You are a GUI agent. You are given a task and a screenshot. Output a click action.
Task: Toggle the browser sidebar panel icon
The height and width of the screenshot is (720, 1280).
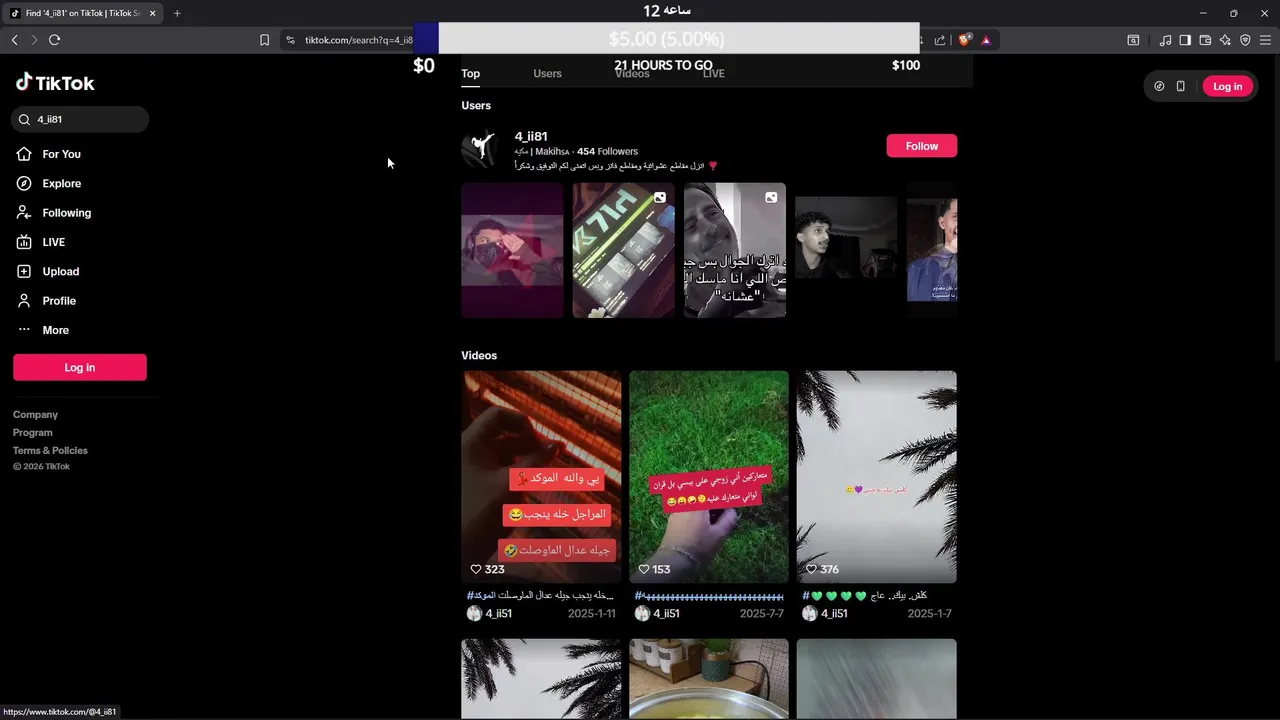point(1185,40)
